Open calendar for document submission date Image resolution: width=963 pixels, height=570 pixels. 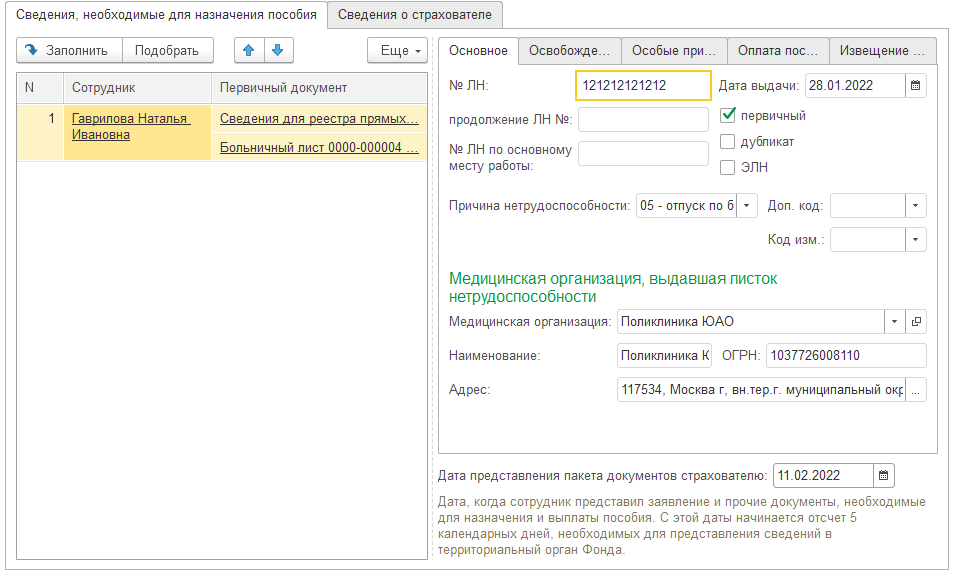(x=885, y=475)
